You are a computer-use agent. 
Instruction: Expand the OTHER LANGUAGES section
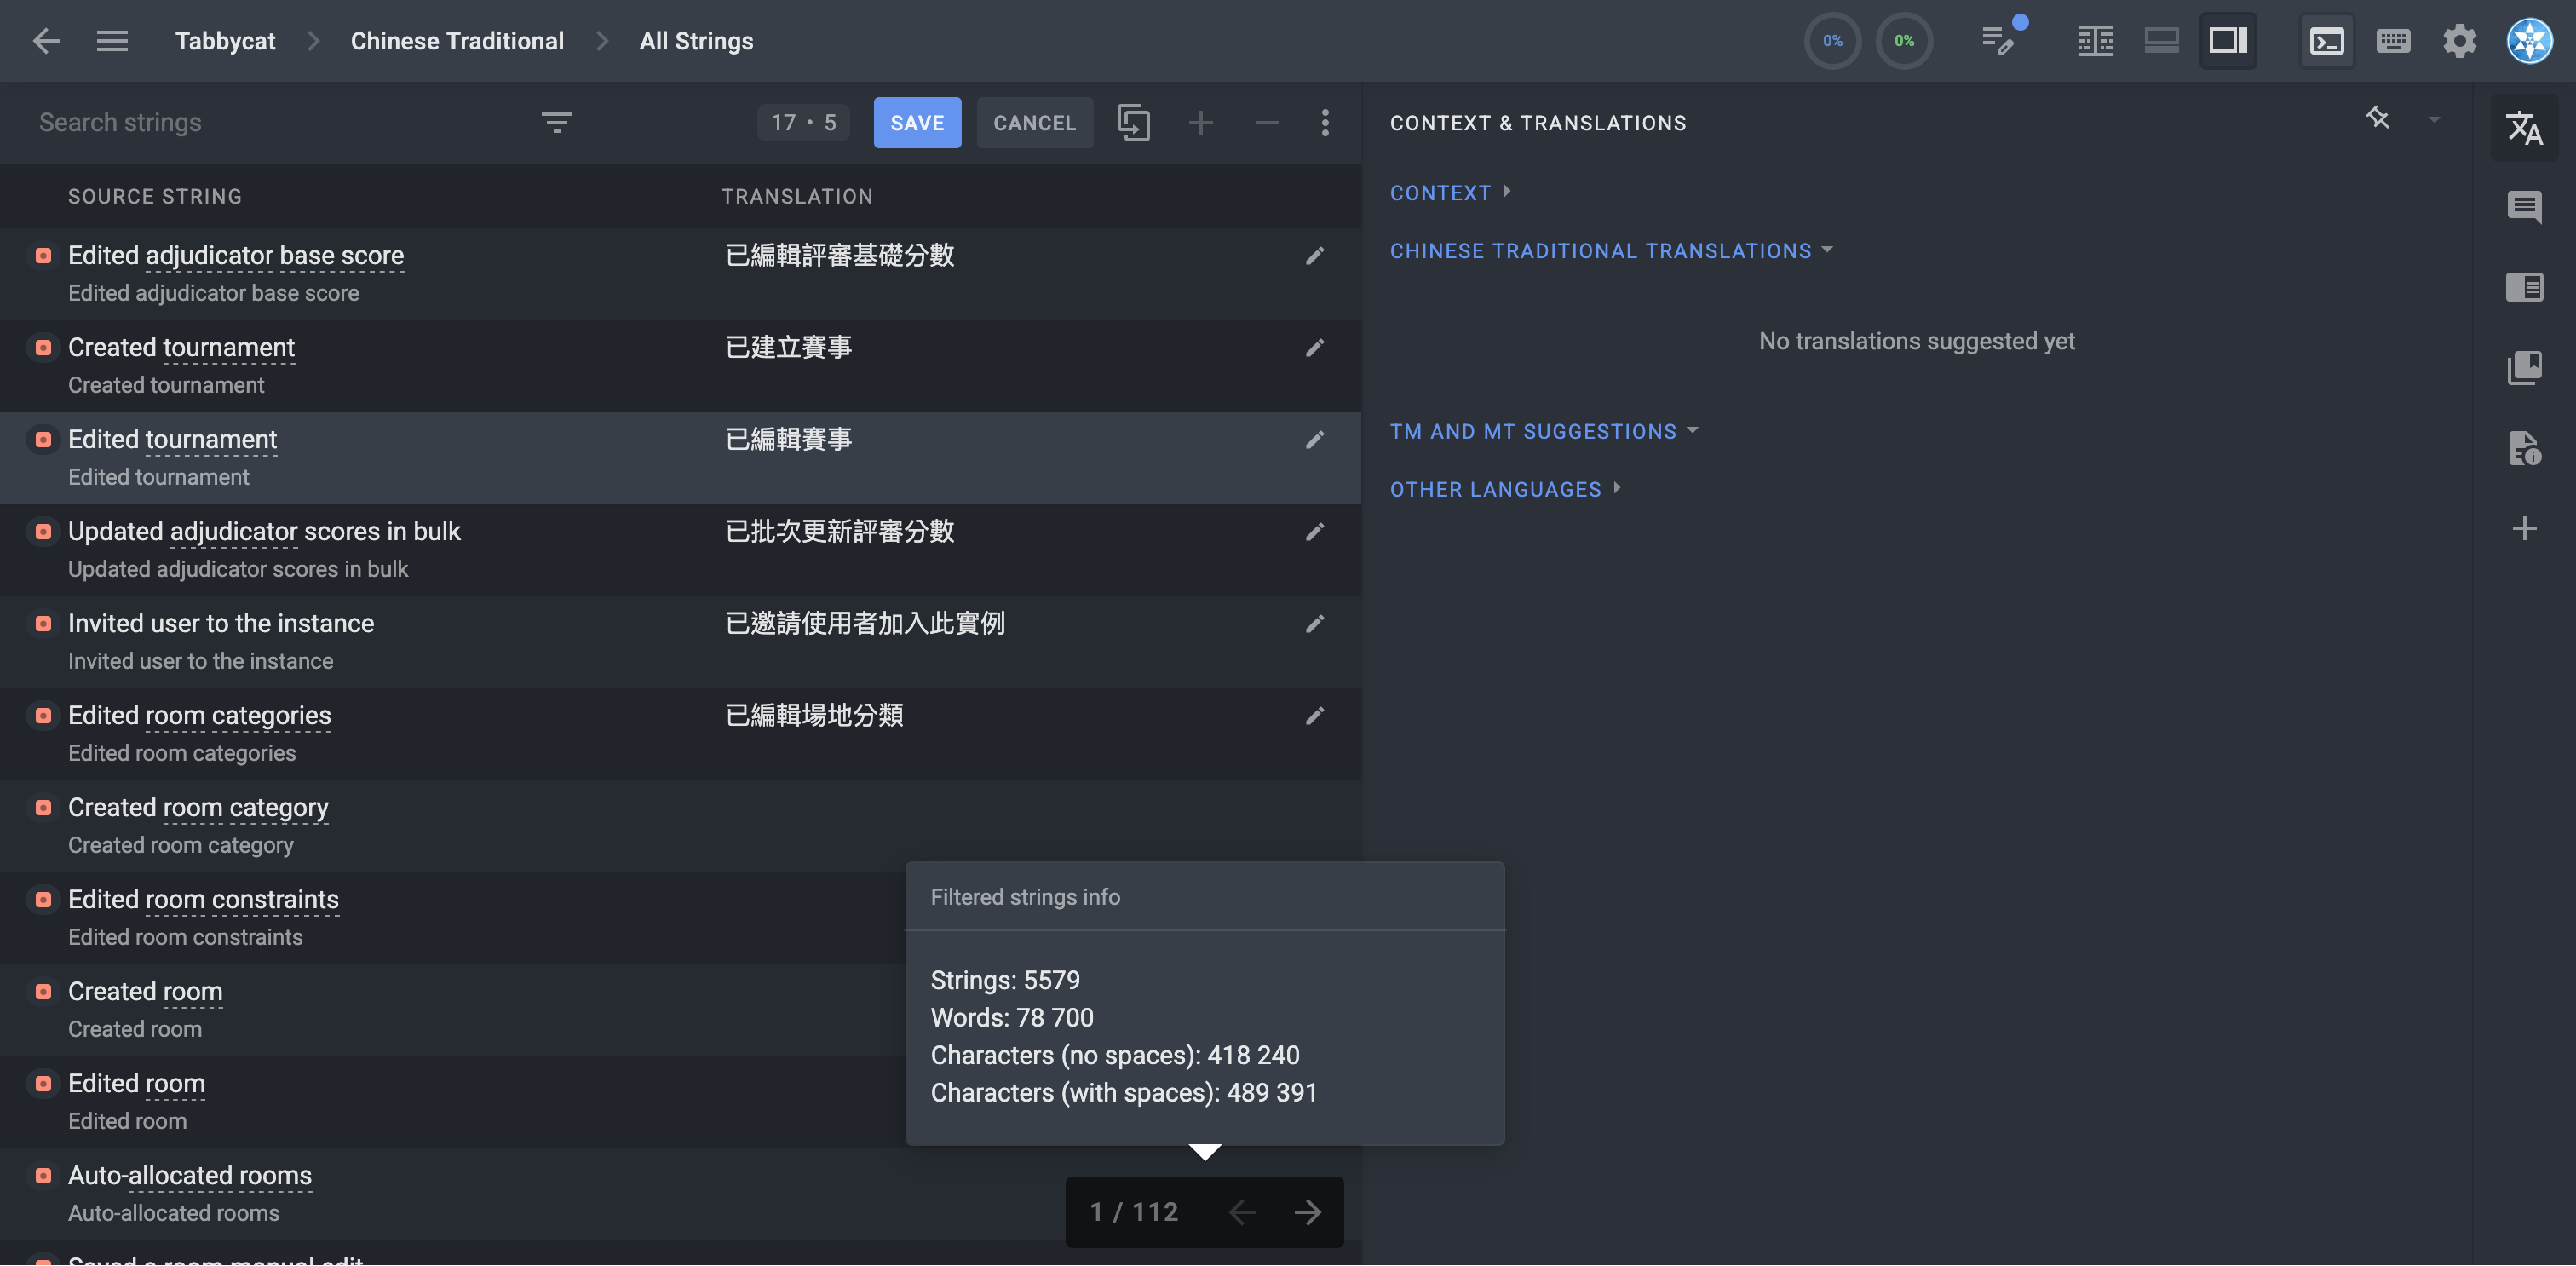(x=1505, y=489)
